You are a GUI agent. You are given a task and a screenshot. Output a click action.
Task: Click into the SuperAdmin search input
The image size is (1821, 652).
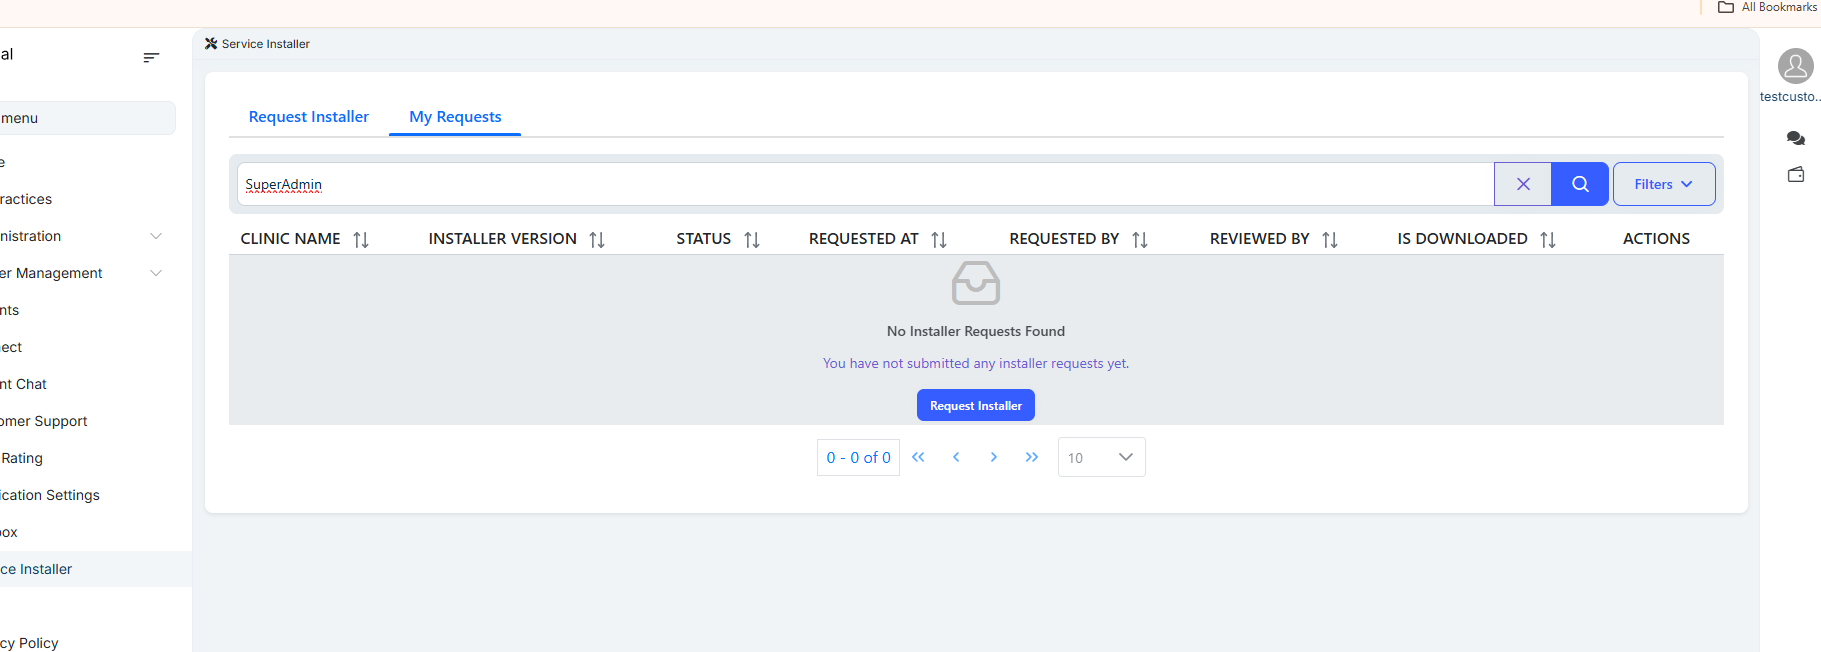pos(860,184)
